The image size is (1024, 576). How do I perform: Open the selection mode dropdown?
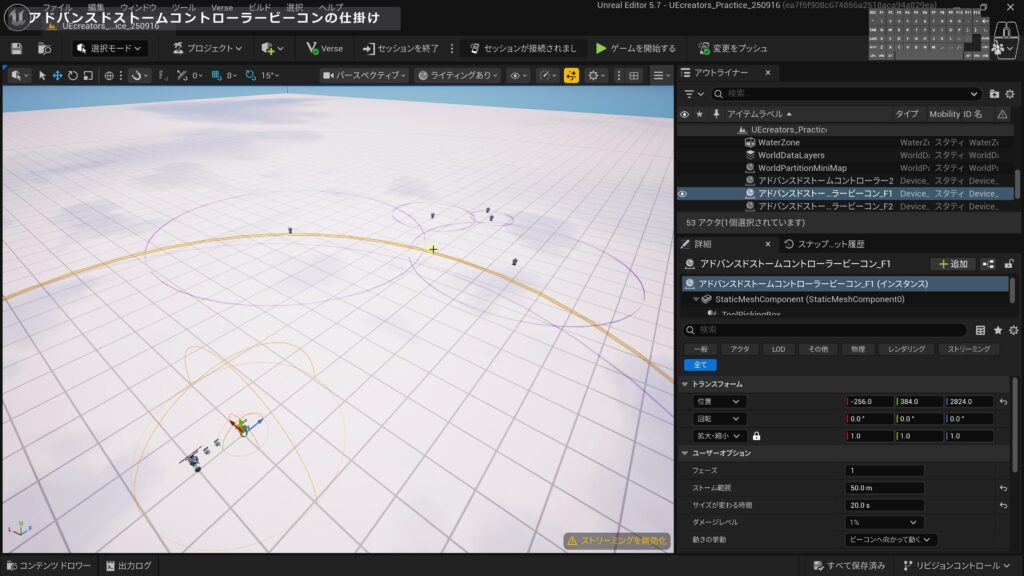(x=110, y=48)
